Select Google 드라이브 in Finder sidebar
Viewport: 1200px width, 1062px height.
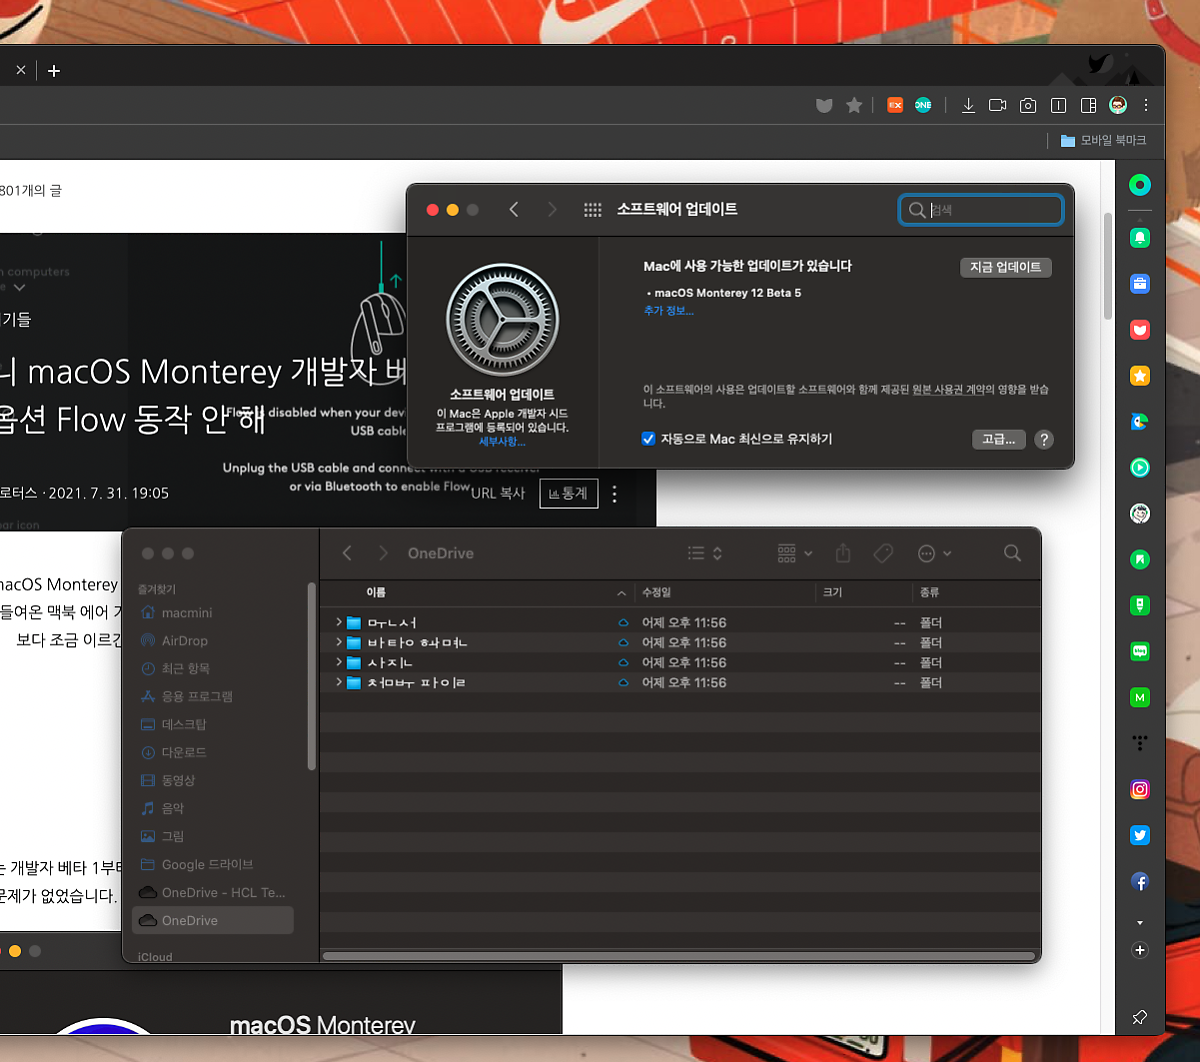coord(208,864)
